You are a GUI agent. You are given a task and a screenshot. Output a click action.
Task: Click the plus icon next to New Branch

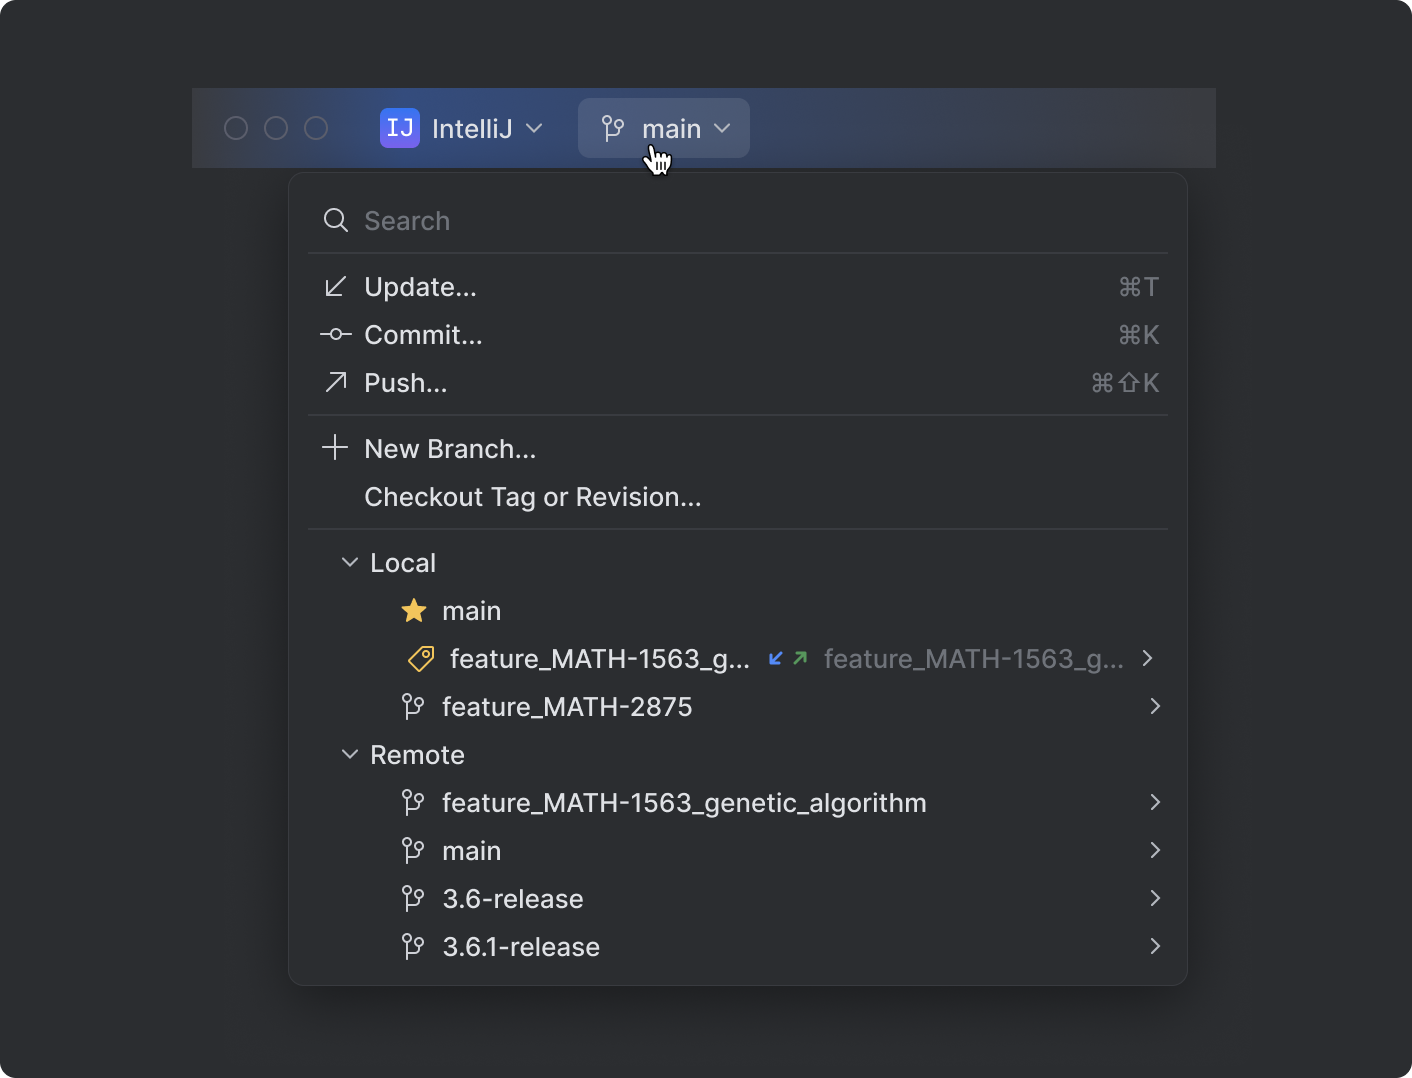click(x=335, y=447)
